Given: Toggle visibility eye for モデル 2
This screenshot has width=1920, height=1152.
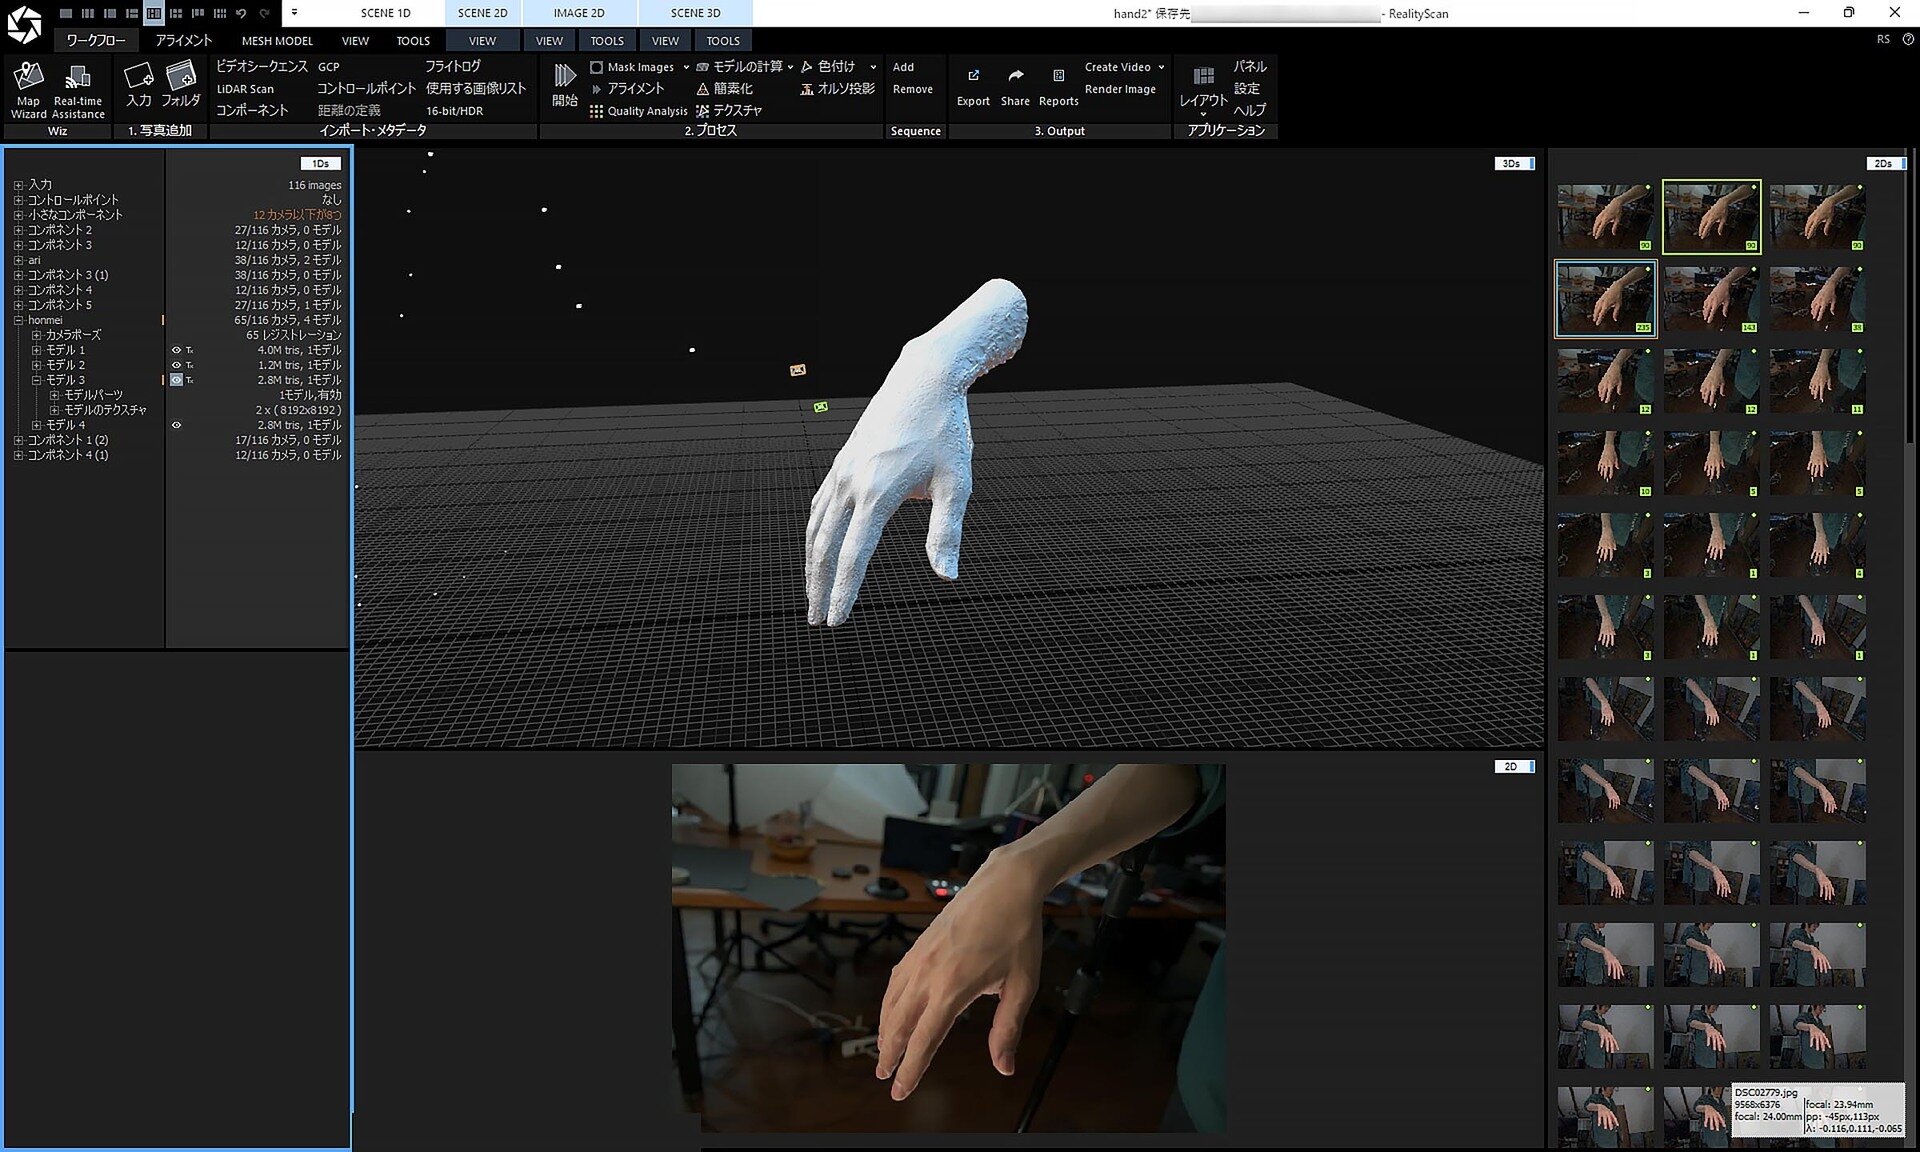Looking at the screenshot, I should (176, 365).
